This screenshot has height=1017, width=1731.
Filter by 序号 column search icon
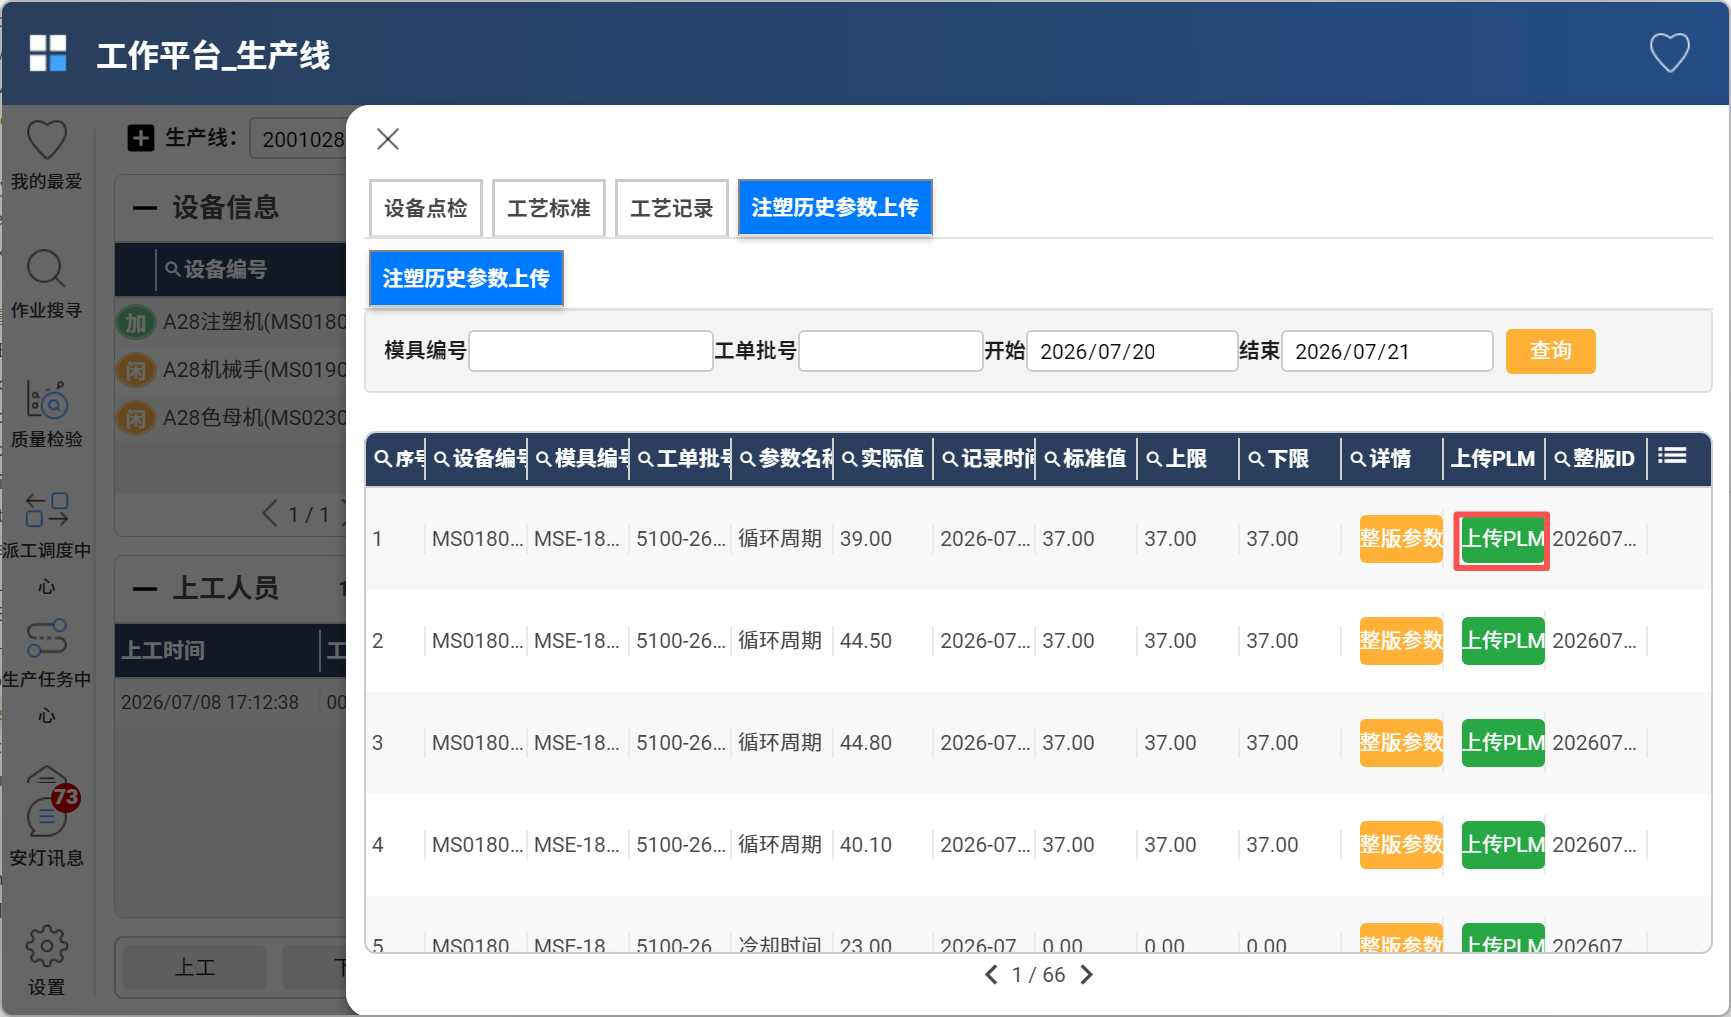(x=383, y=459)
